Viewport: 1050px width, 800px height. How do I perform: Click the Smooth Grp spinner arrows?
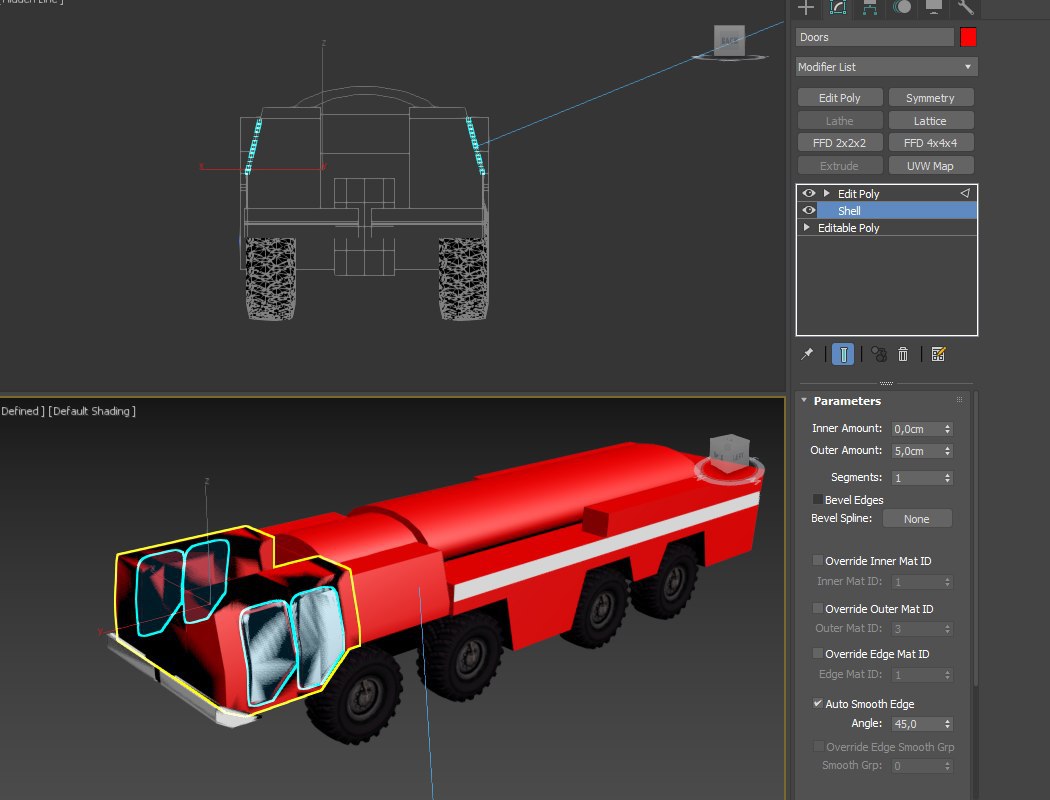(948, 766)
